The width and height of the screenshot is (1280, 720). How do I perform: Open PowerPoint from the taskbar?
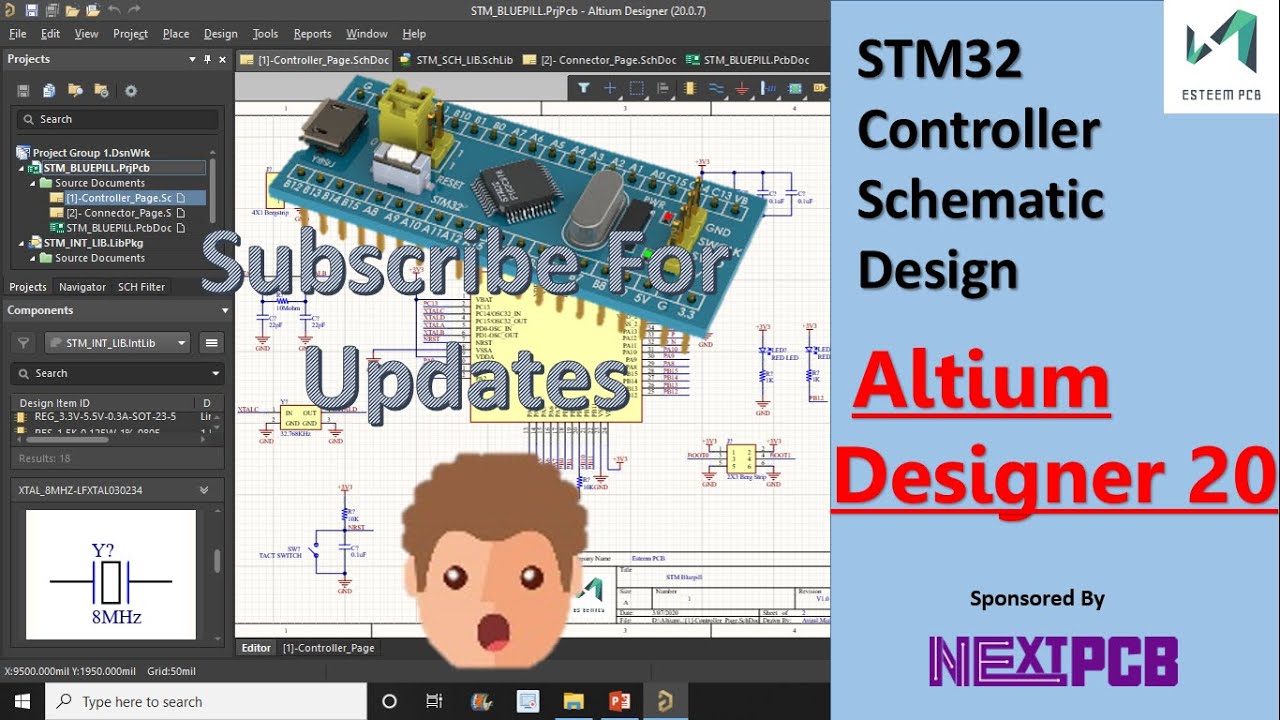[x=618, y=701]
